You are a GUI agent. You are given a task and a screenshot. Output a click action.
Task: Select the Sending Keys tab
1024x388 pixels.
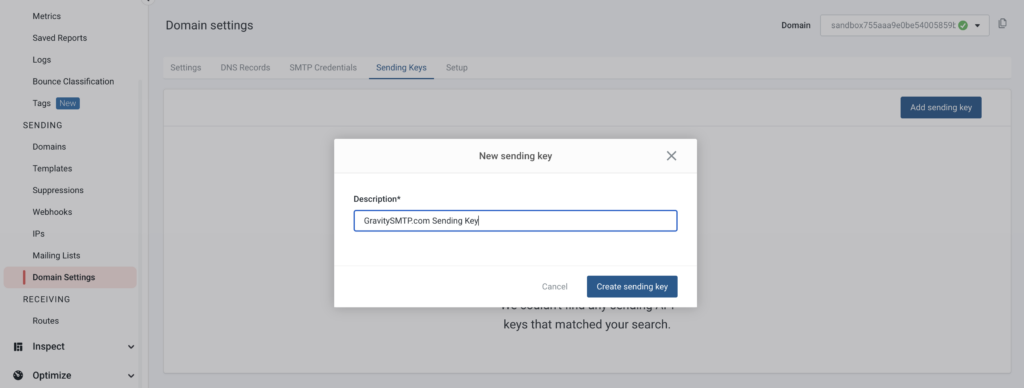click(x=401, y=67)
